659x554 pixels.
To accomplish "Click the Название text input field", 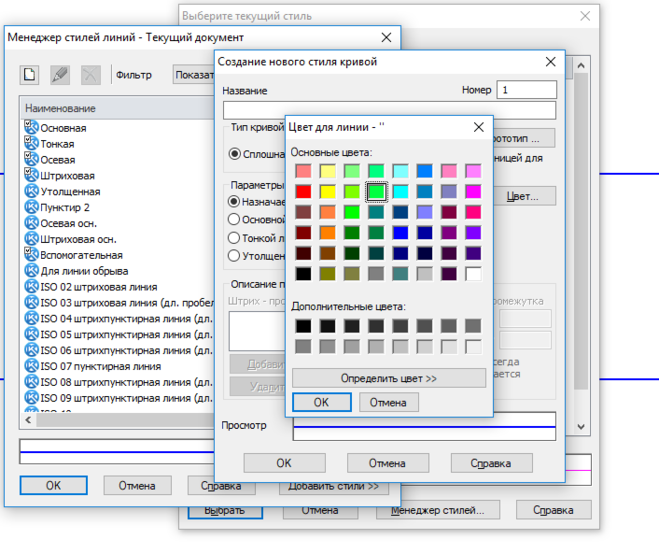I will tap(389, 110).
